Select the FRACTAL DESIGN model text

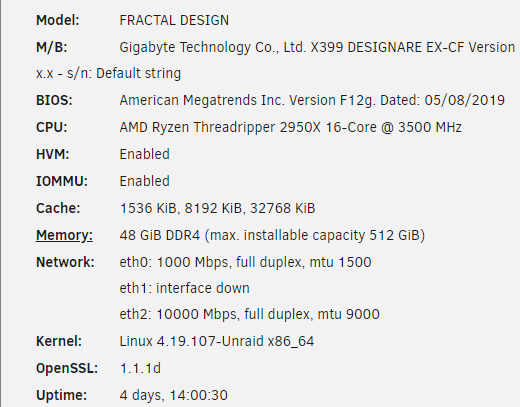pyautogui.click(x=174, y=20)
